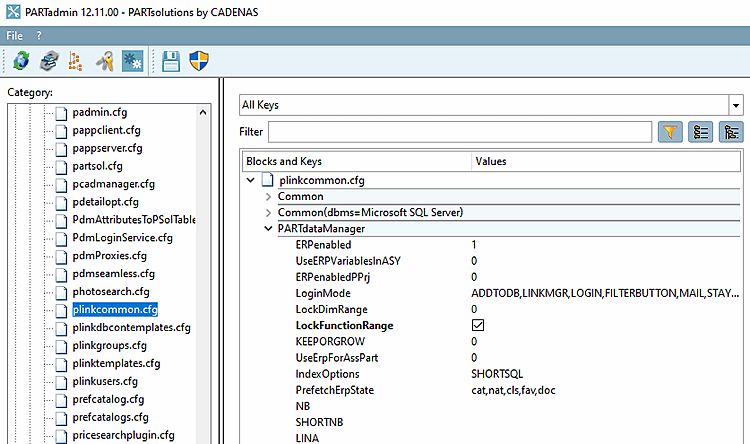
Task: Open the All Keys dropdown
Action: click(x=736, y=105)
